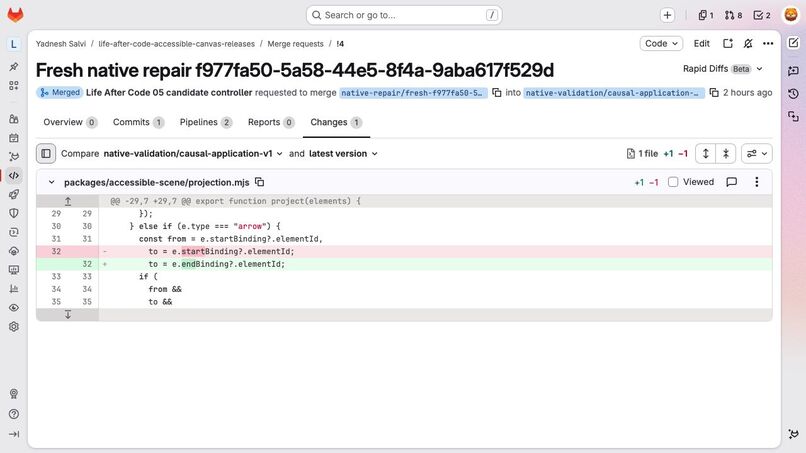Open compare native-validation/causal-application-v1 dropdown
The image size is (806, 453).
click(193, 153)
